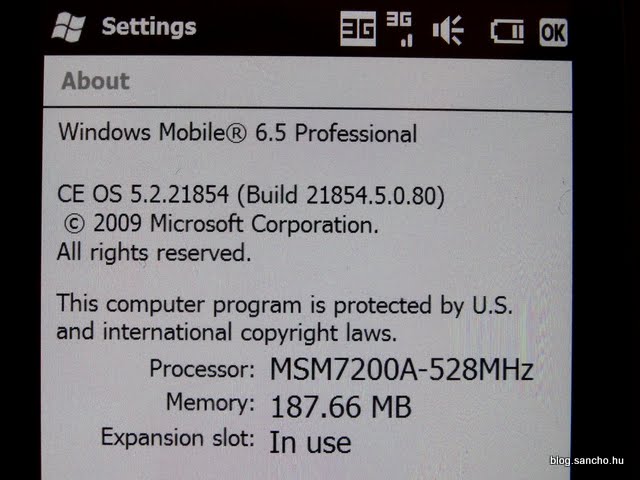This screenshot has height=480, width=640.
Task: Tap the Settings title in top bar
Action: pyautogui.click(x=149, y=27)
